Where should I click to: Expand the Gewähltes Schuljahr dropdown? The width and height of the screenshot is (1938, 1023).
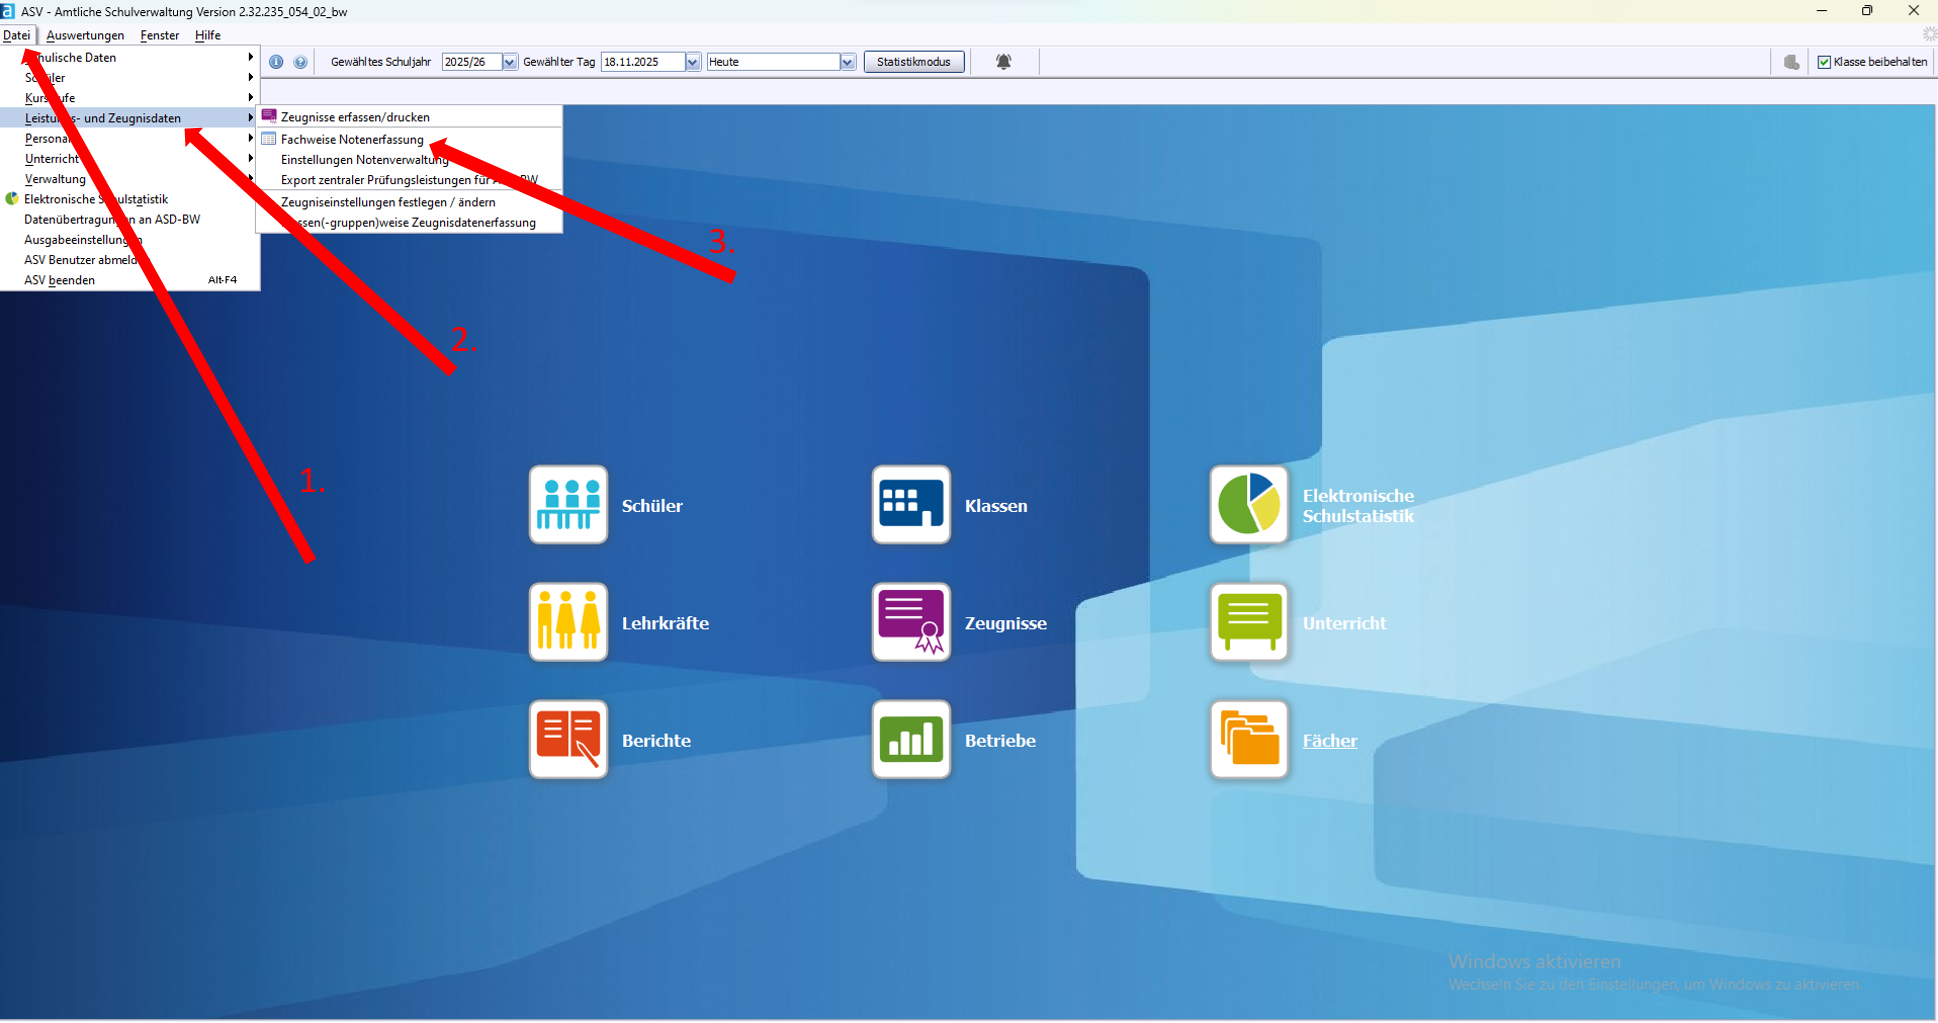(x=509, y=62)
